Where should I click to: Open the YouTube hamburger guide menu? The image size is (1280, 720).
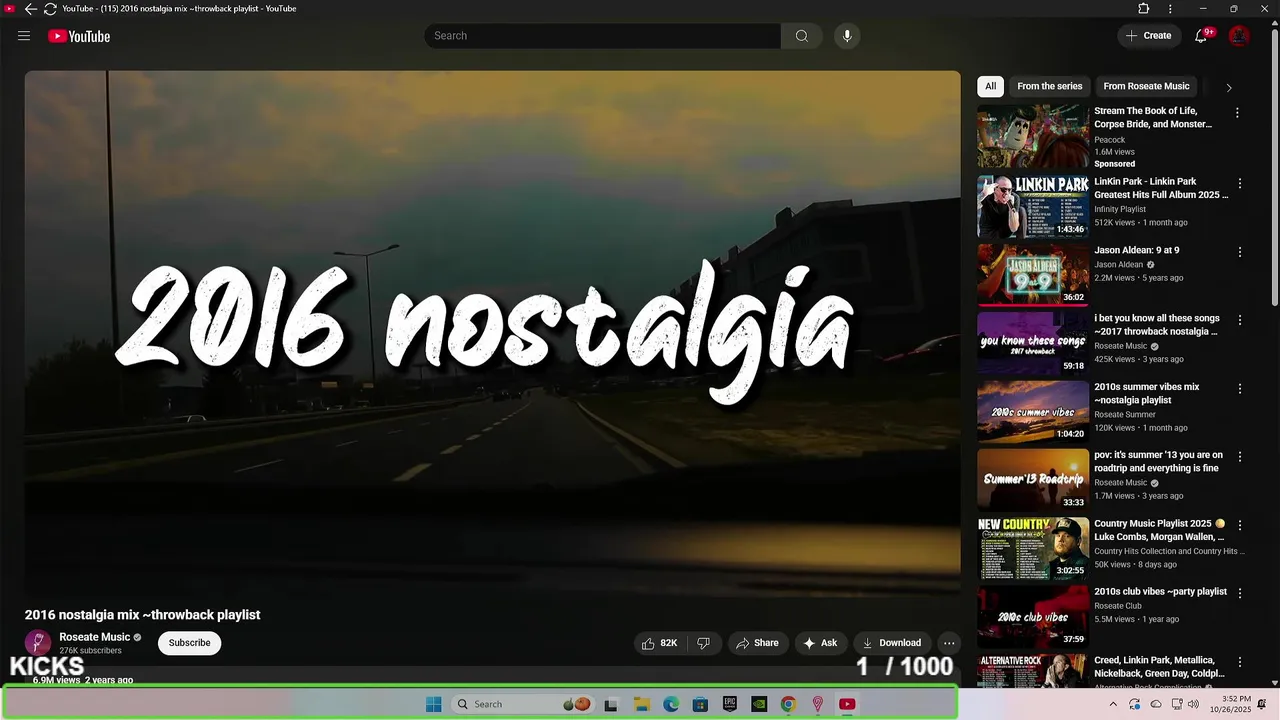coord(24,36)
